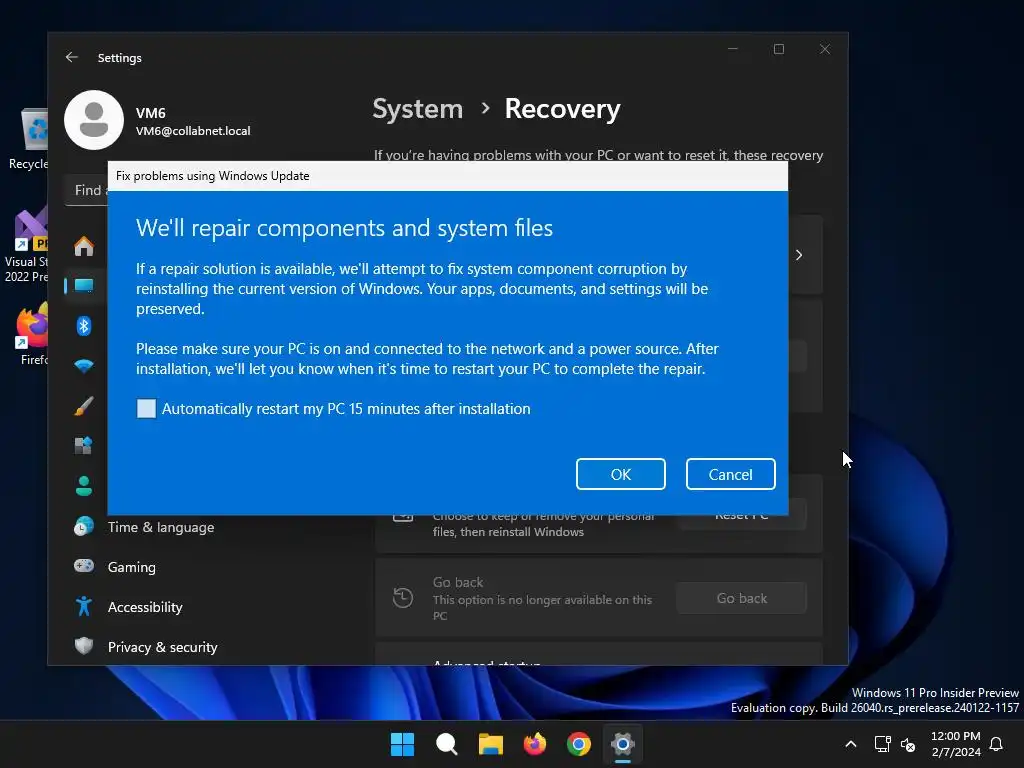Open the notifications bell icon

click(x=996, y=744)
